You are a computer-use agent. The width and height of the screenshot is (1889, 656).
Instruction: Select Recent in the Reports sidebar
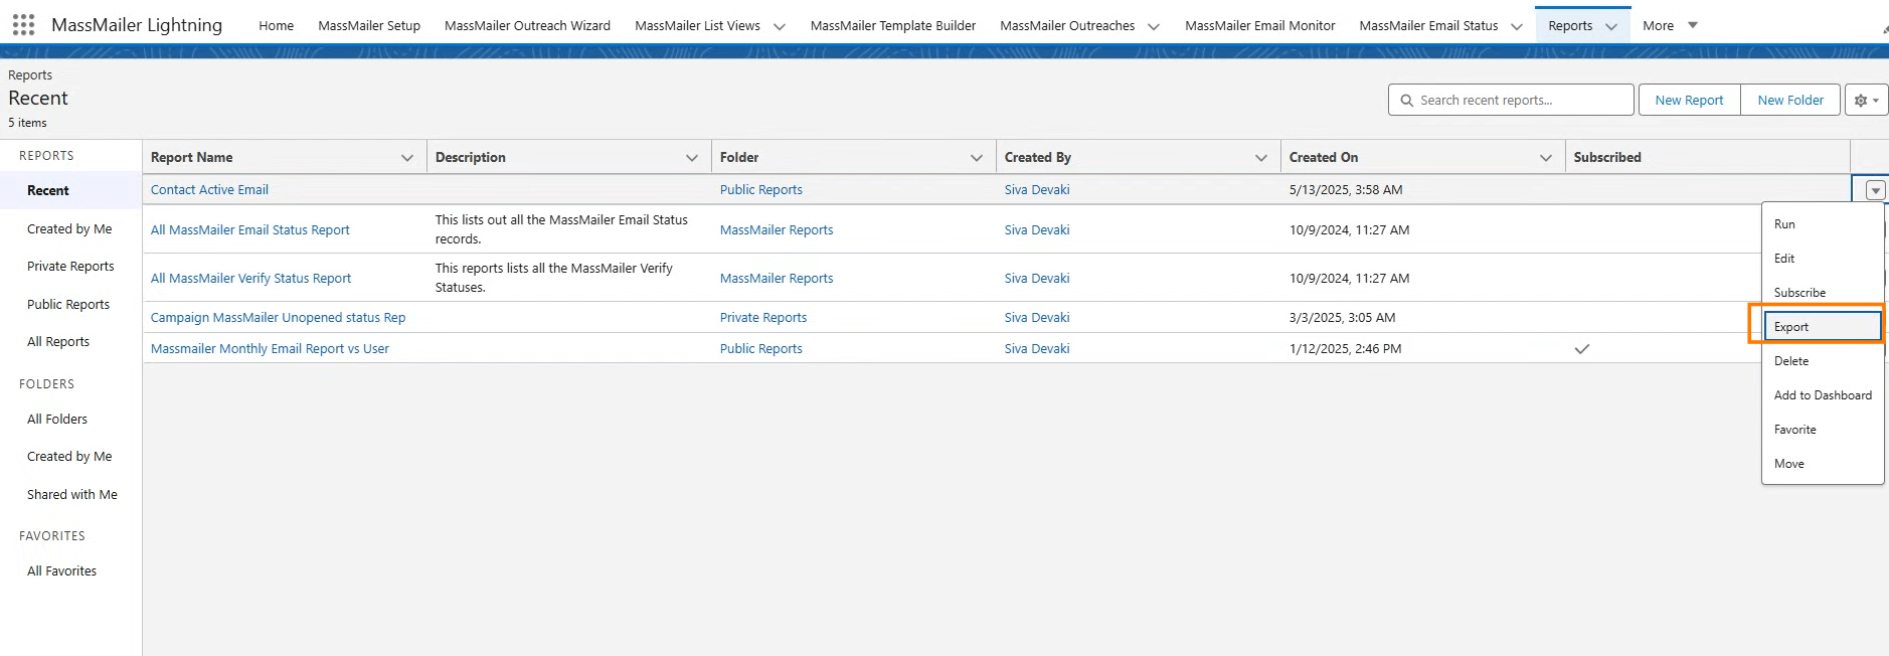(48, 190)
